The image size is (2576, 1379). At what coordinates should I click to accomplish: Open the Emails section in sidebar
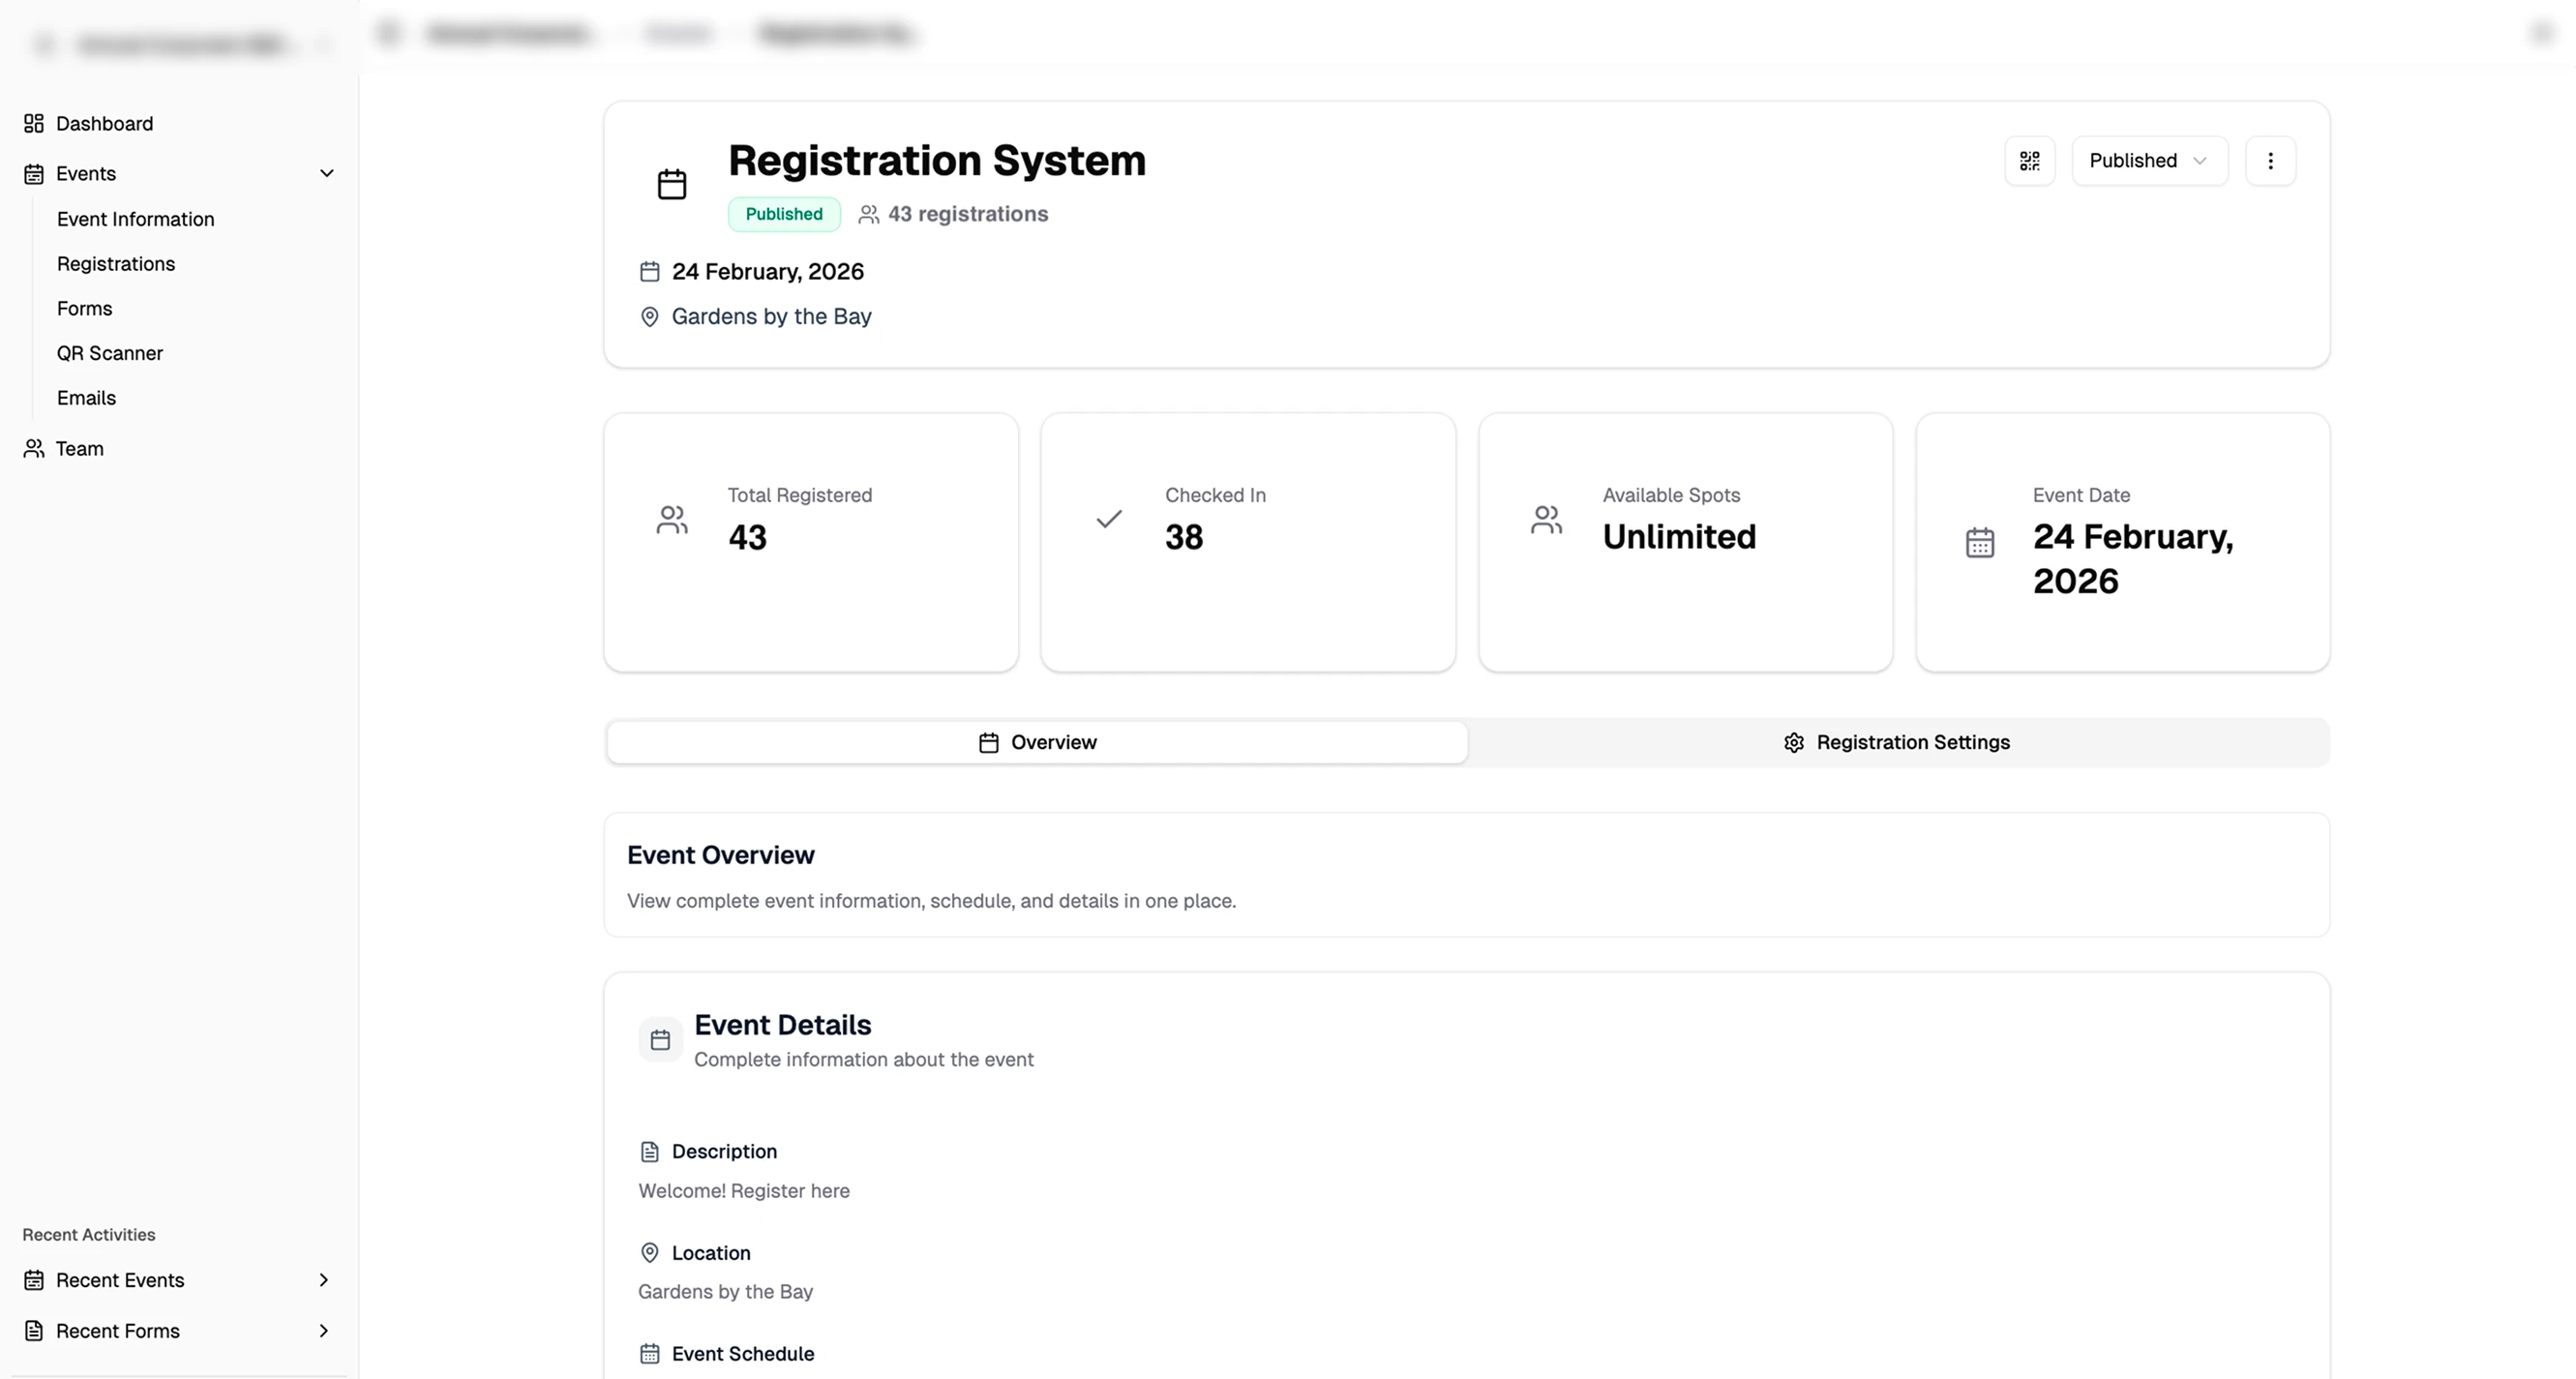(86, 397)
